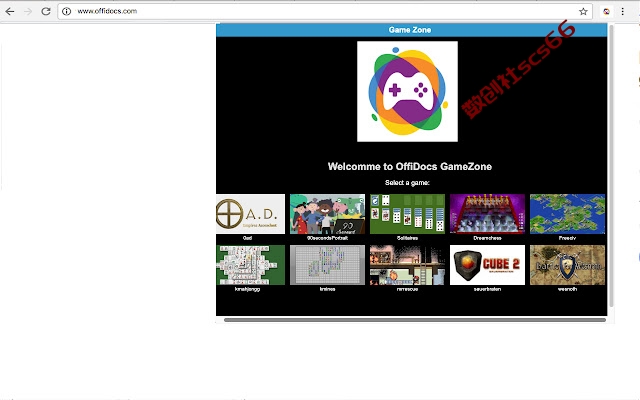Open the Battle for Wesnoth thumbnail
This screenshot has width=640, height=400.
(x=567, y=265)
